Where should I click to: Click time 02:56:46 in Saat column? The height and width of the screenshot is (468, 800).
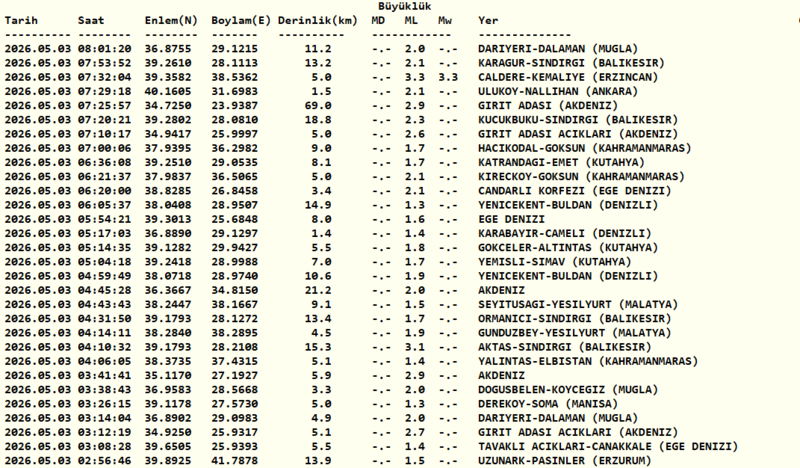tap(105, 461)
